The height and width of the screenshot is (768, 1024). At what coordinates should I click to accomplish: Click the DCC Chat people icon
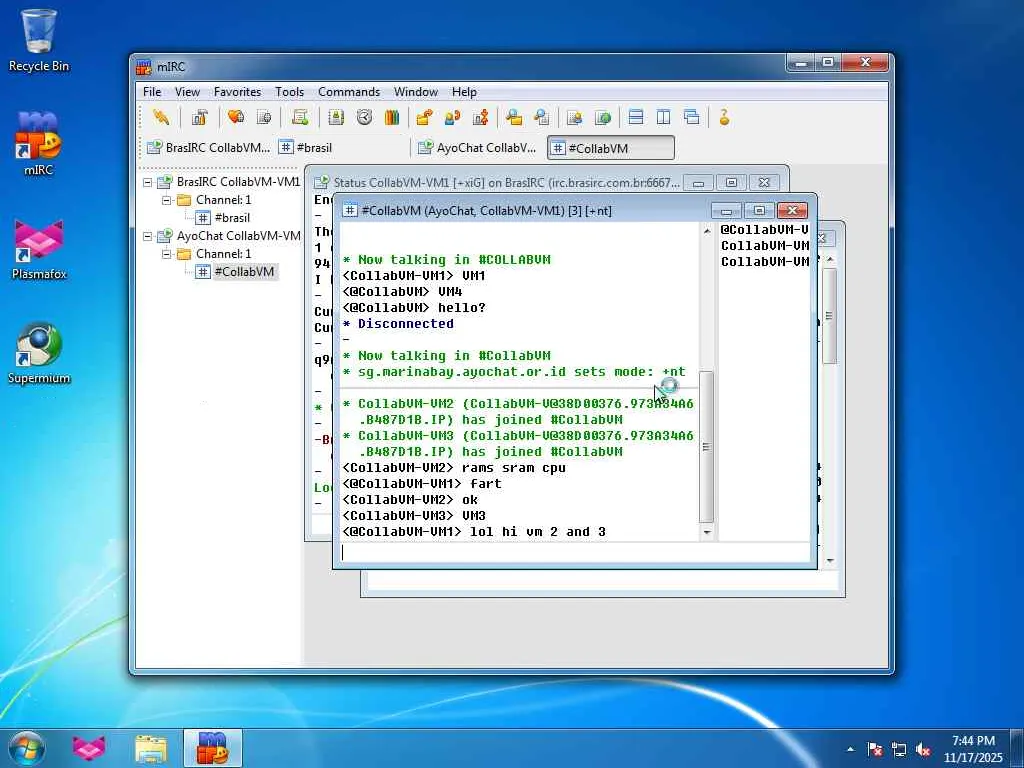tap(452, 118)
